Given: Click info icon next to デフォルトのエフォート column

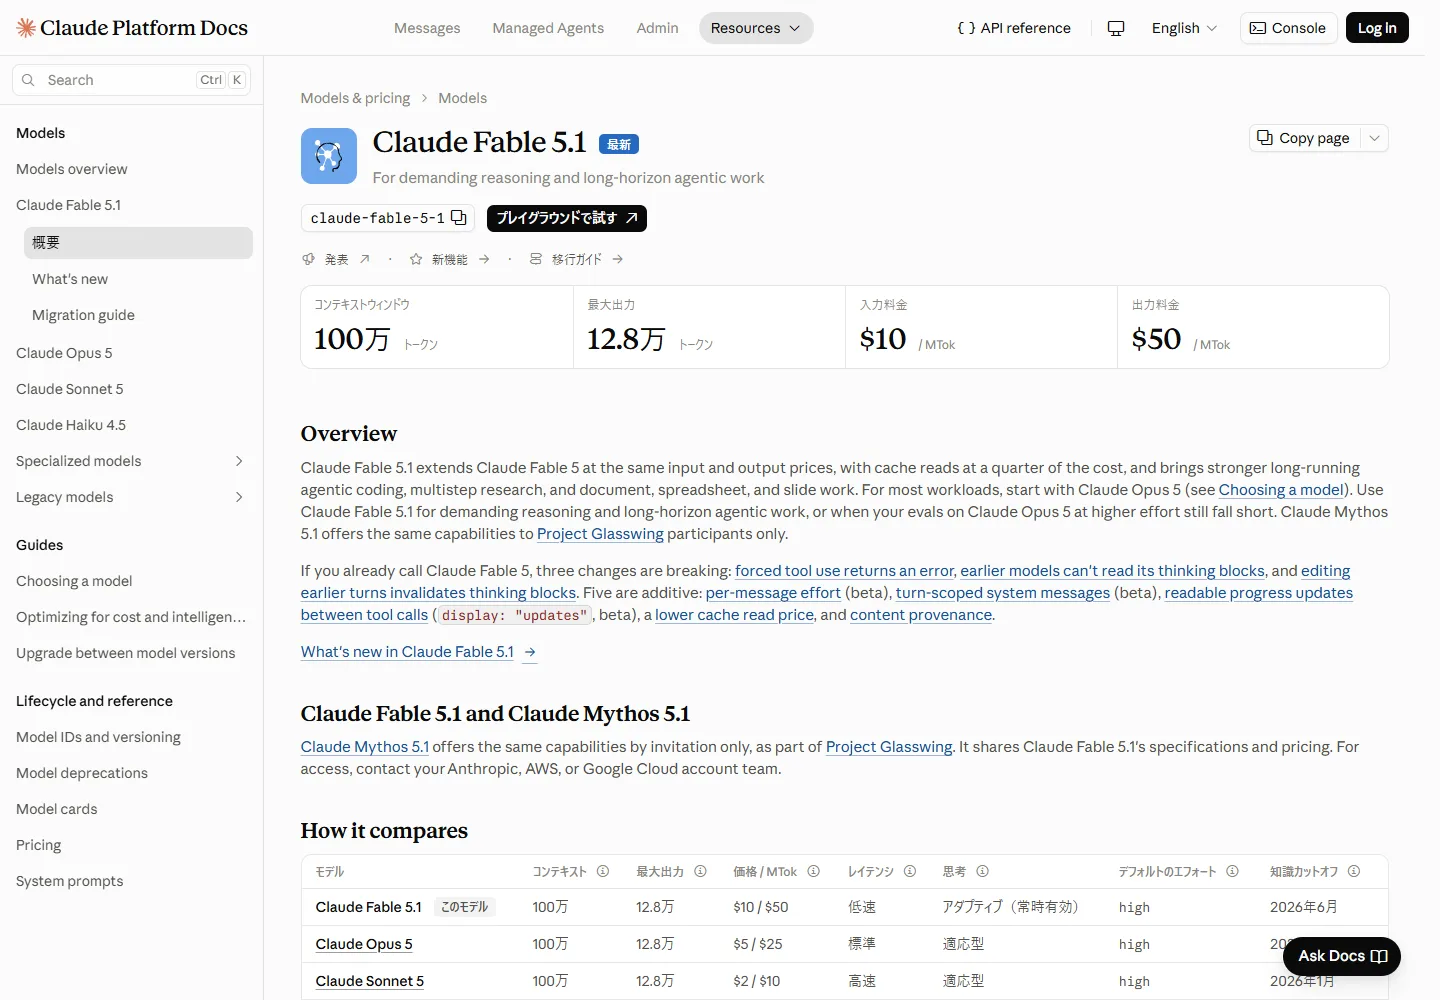Looking at the screenshot, I should tap(1232, 871).
